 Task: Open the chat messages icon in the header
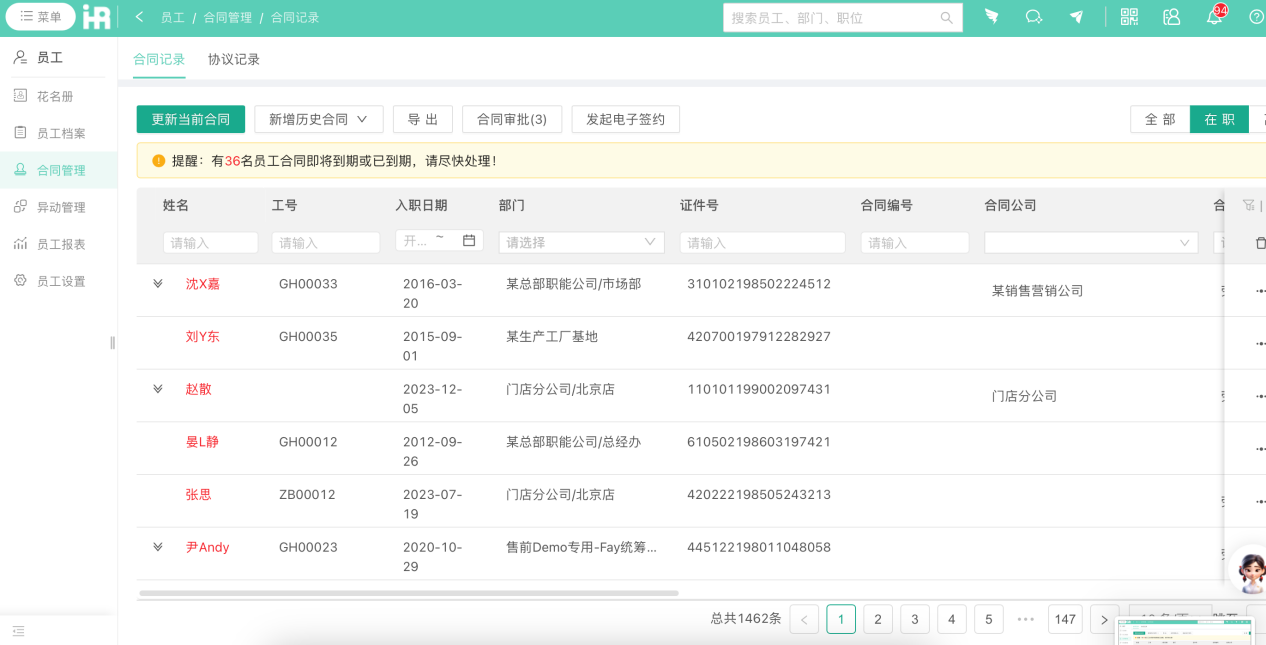click(1034, 16)
